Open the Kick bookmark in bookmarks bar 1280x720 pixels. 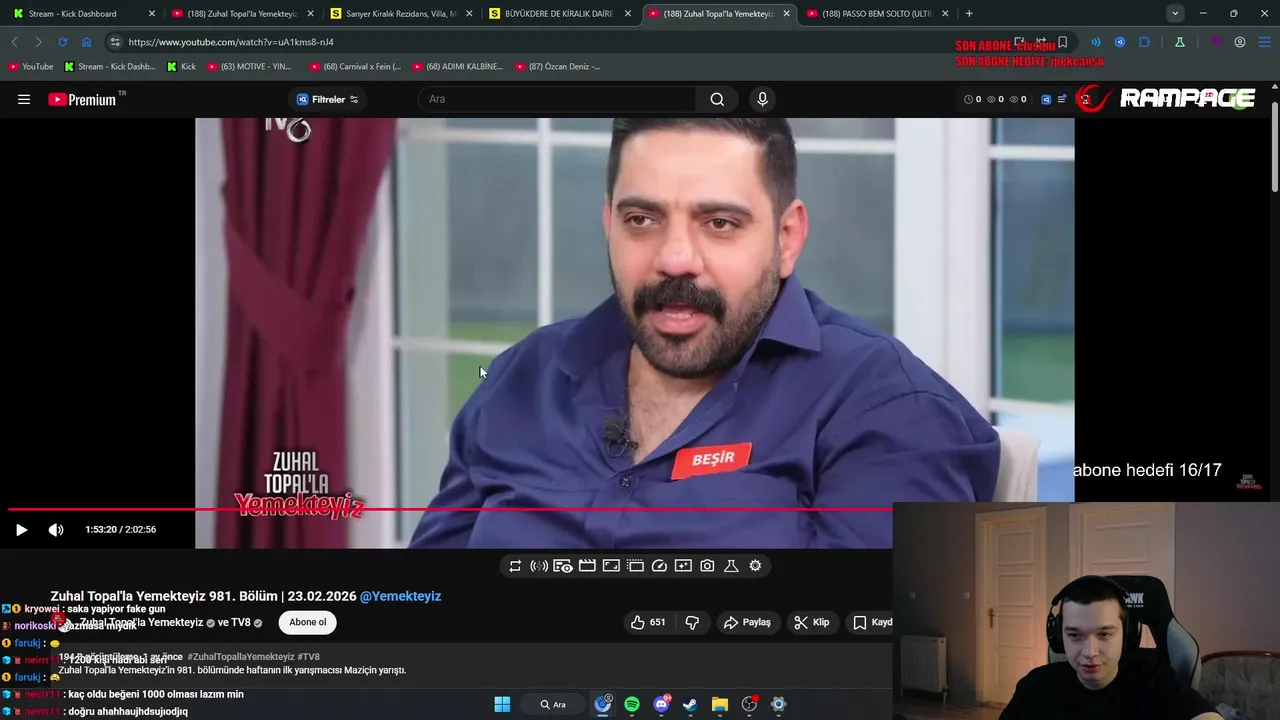pyautogui.click(x=181, y=66)
